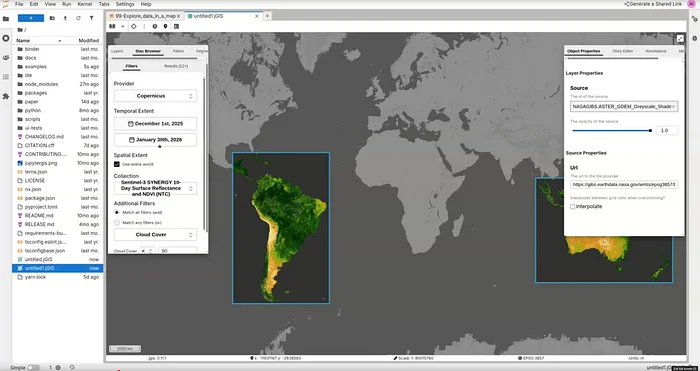Open the Settings menu

(125, 4)
